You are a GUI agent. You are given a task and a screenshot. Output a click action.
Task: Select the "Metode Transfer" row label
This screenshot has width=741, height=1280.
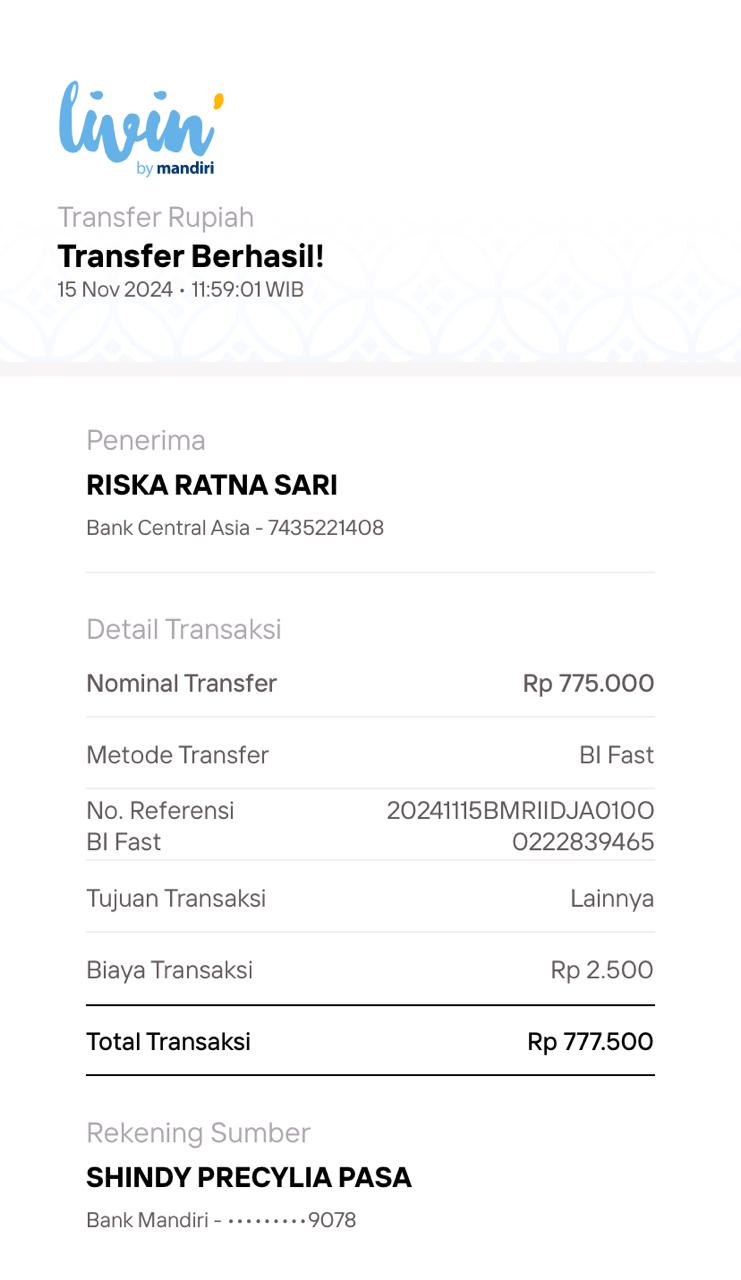[x=177, y=755]
